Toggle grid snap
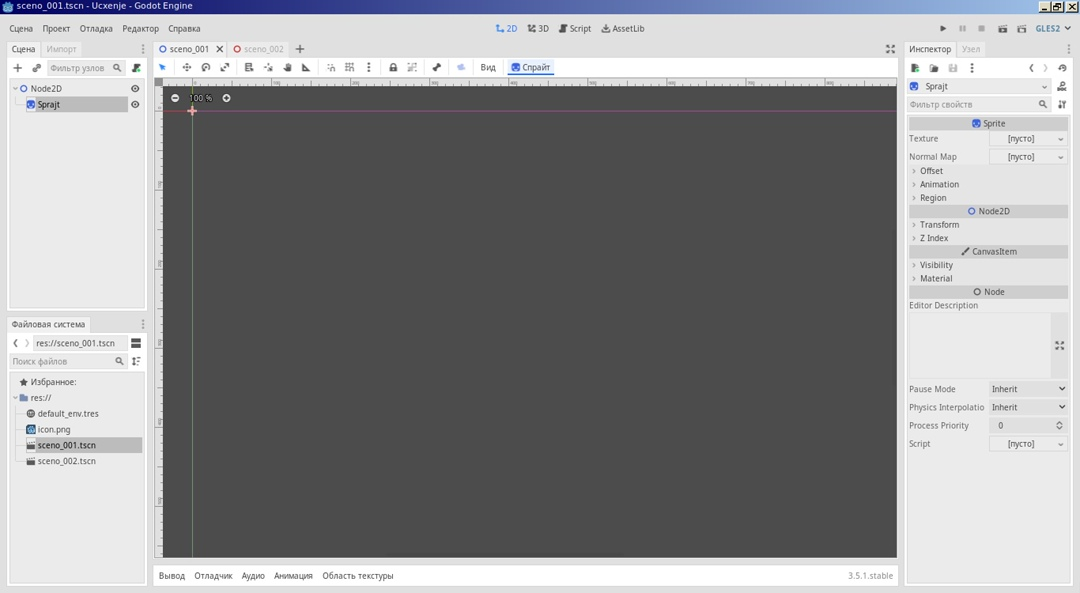The width and height of the screenshot is (1080, 593). [x=350, y=67]
